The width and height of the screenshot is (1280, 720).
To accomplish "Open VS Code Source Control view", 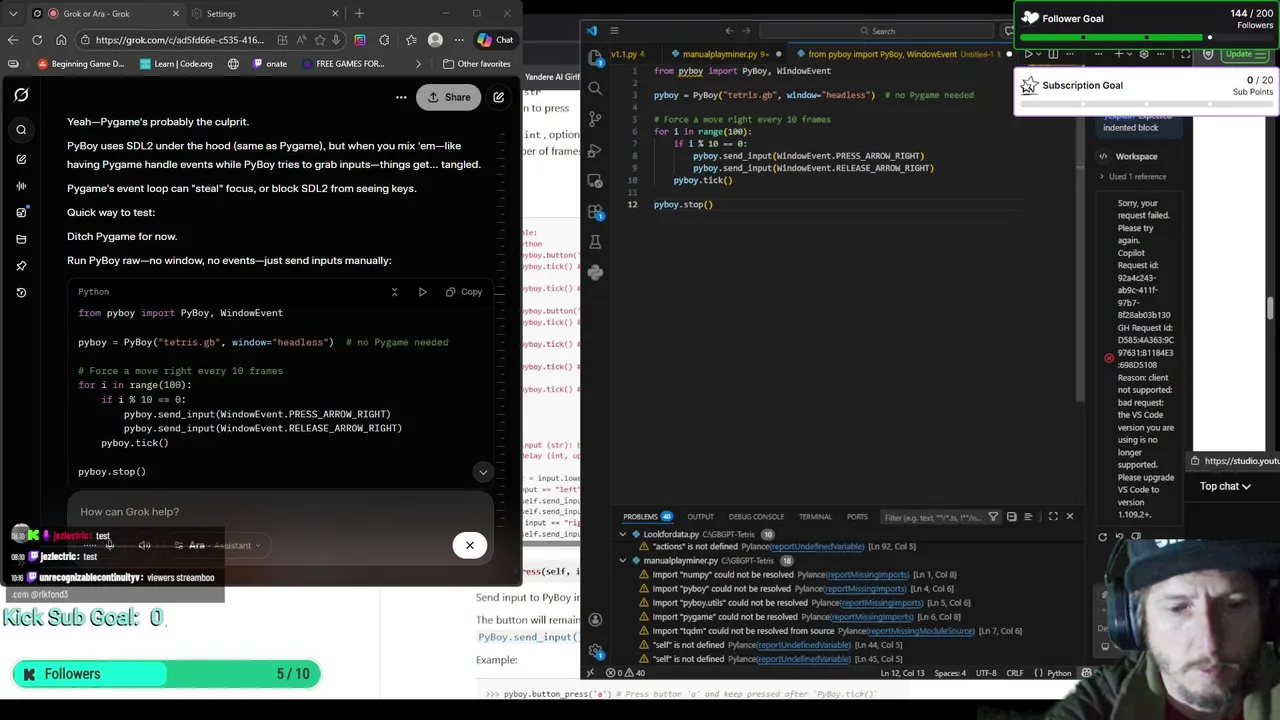I will (x=595, y=119).
